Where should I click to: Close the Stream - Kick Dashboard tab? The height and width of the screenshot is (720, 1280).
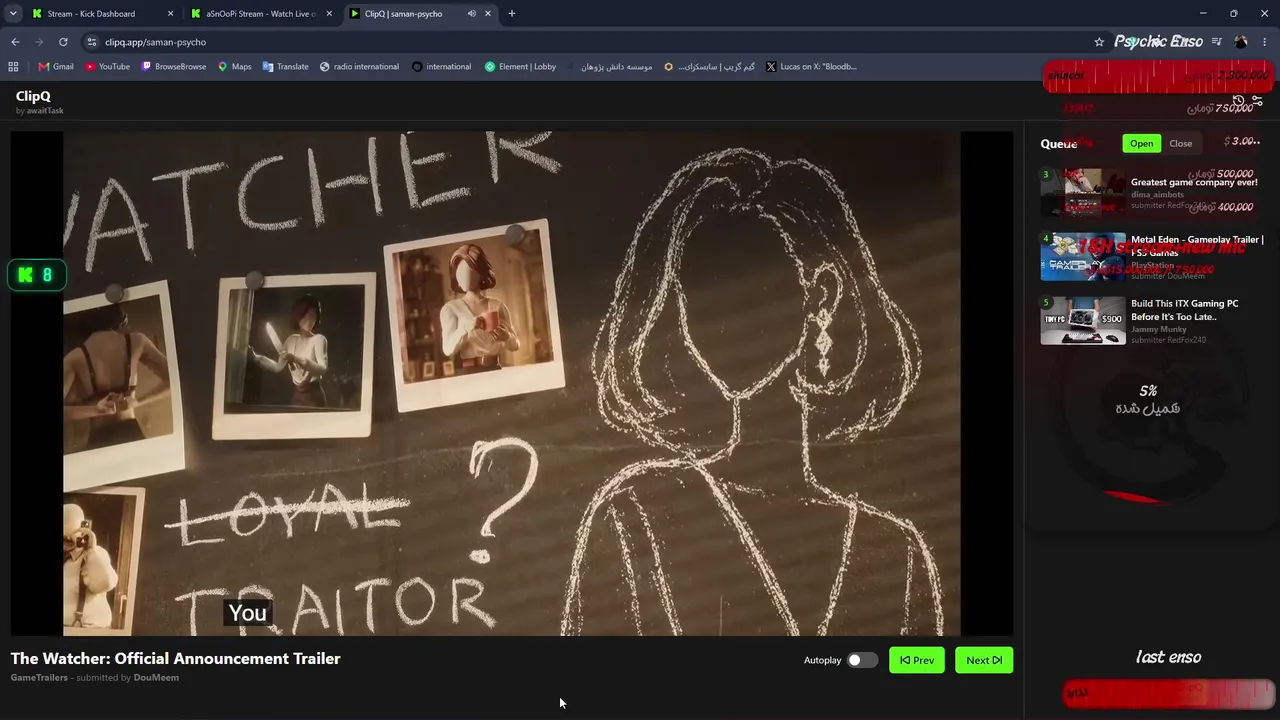coord(170,14)
